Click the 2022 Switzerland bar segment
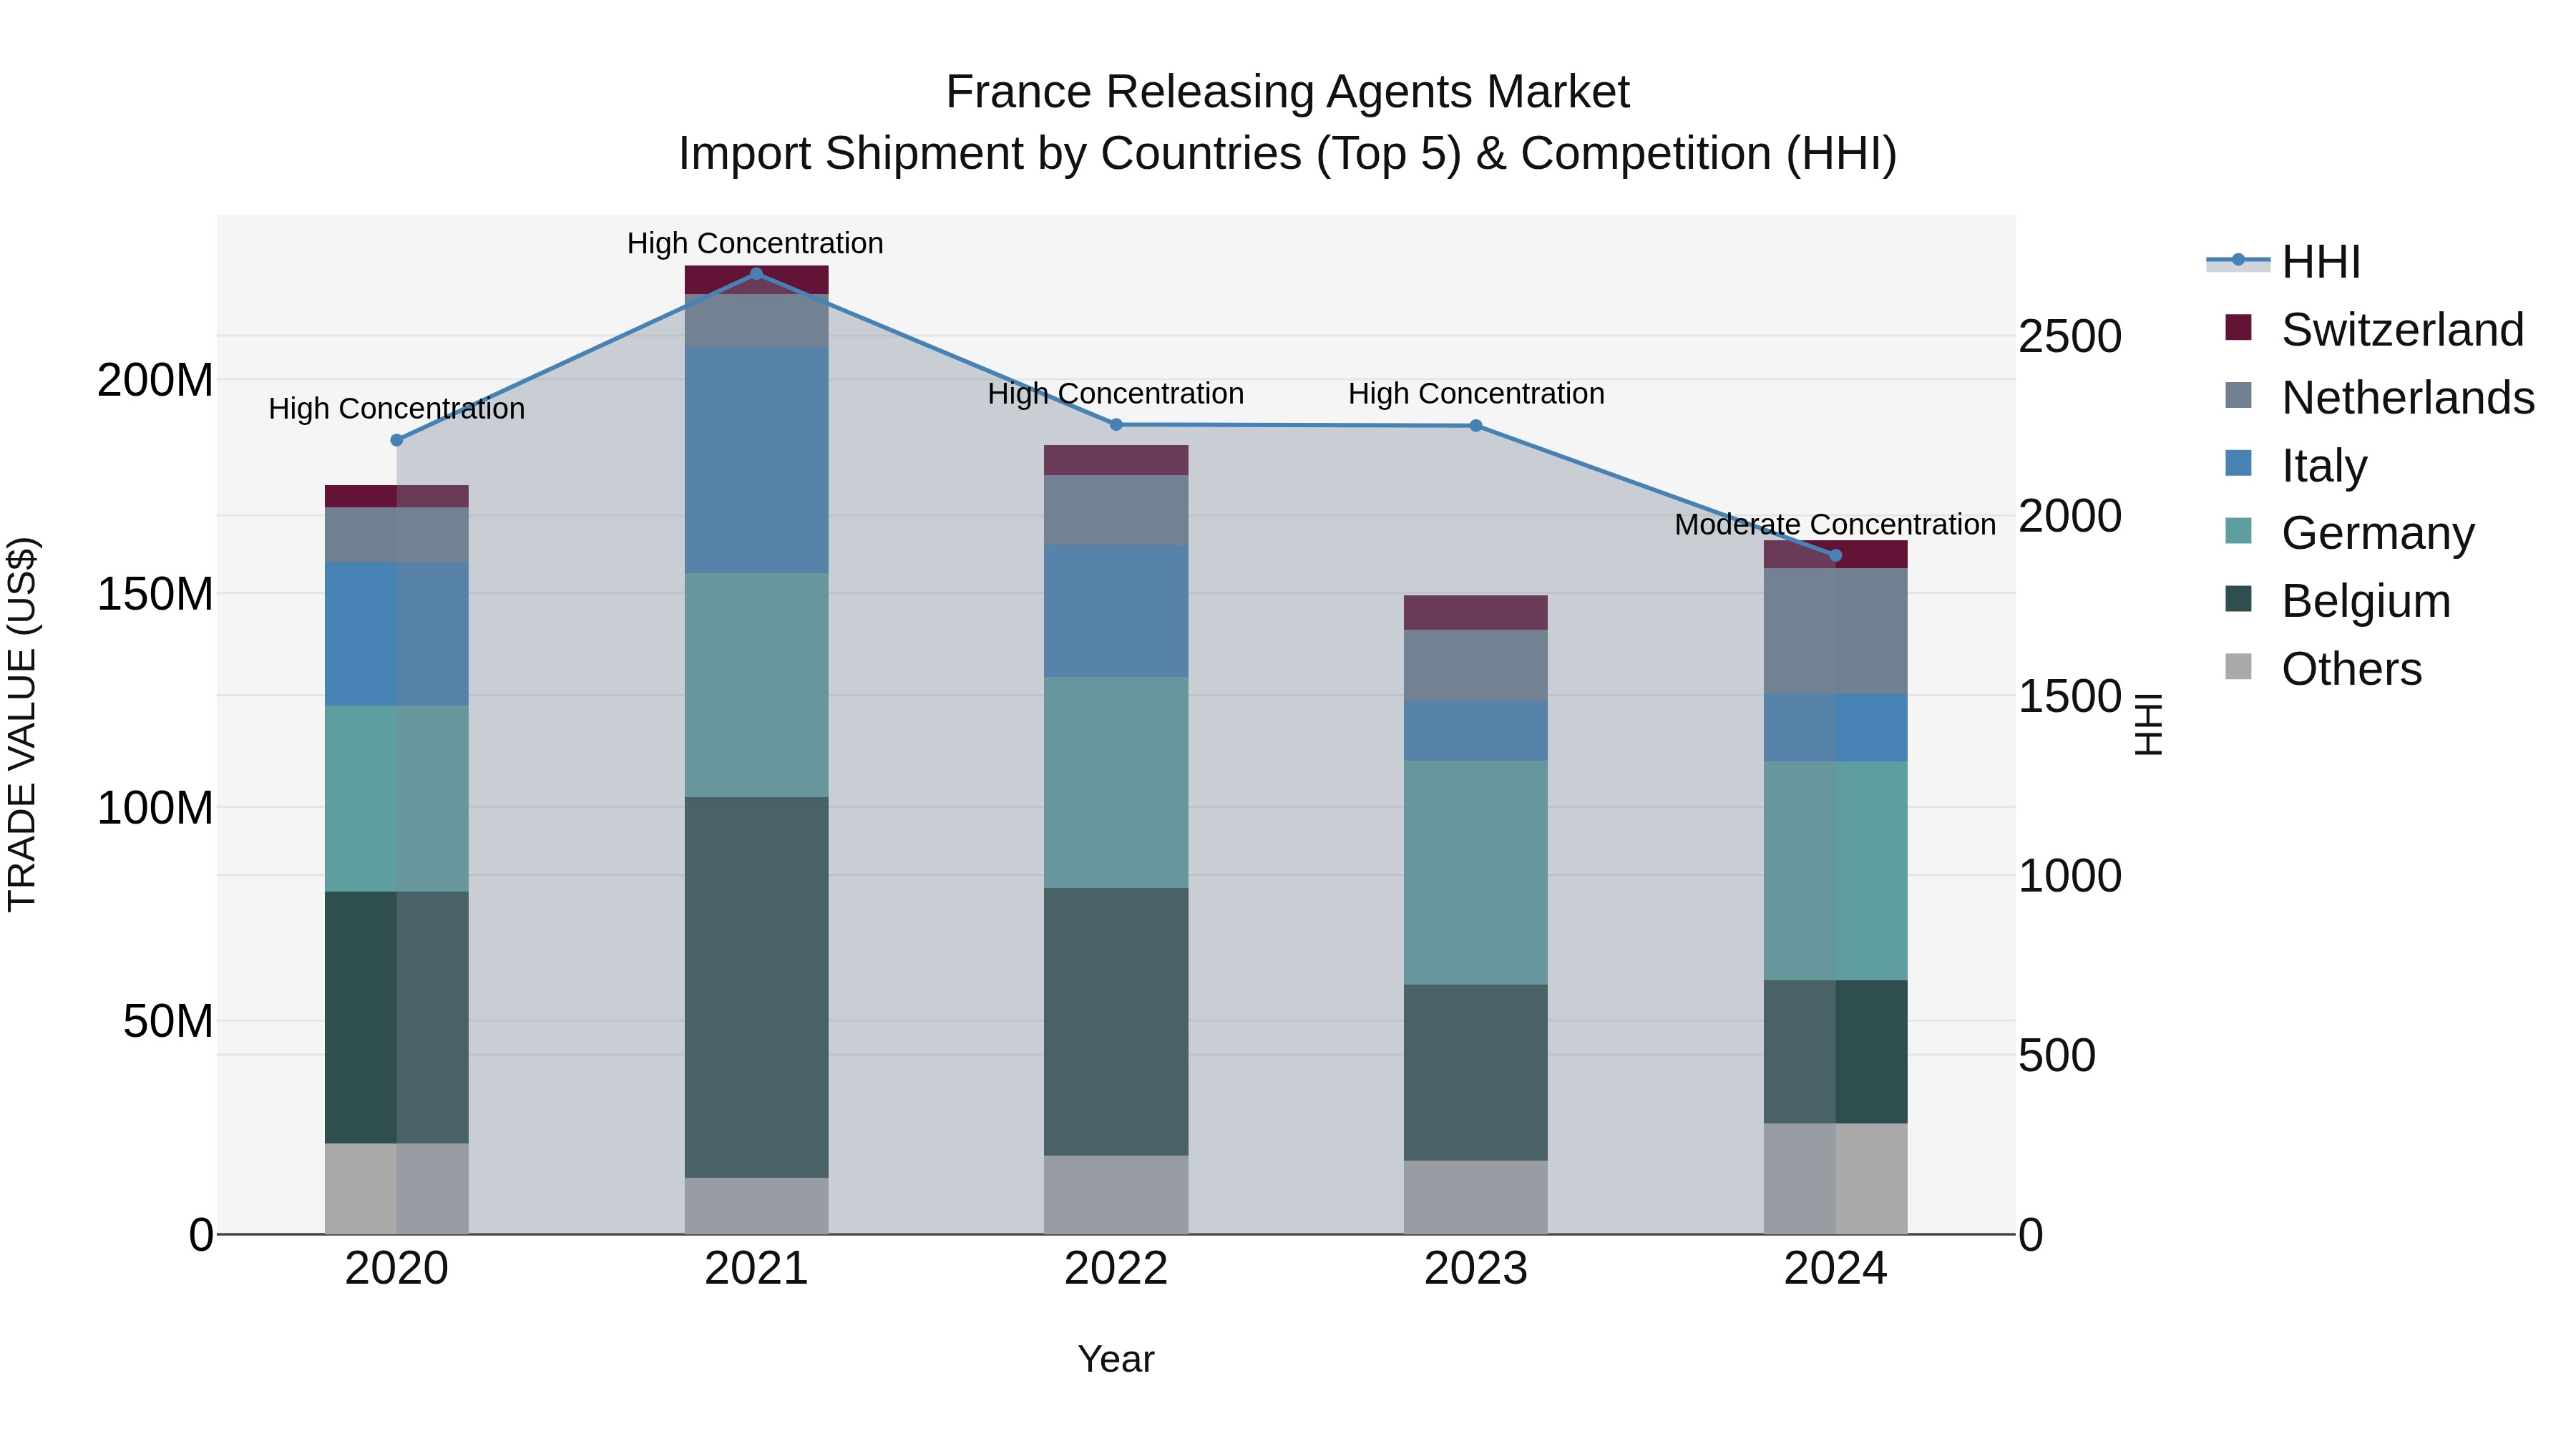 click(1116, 461)
